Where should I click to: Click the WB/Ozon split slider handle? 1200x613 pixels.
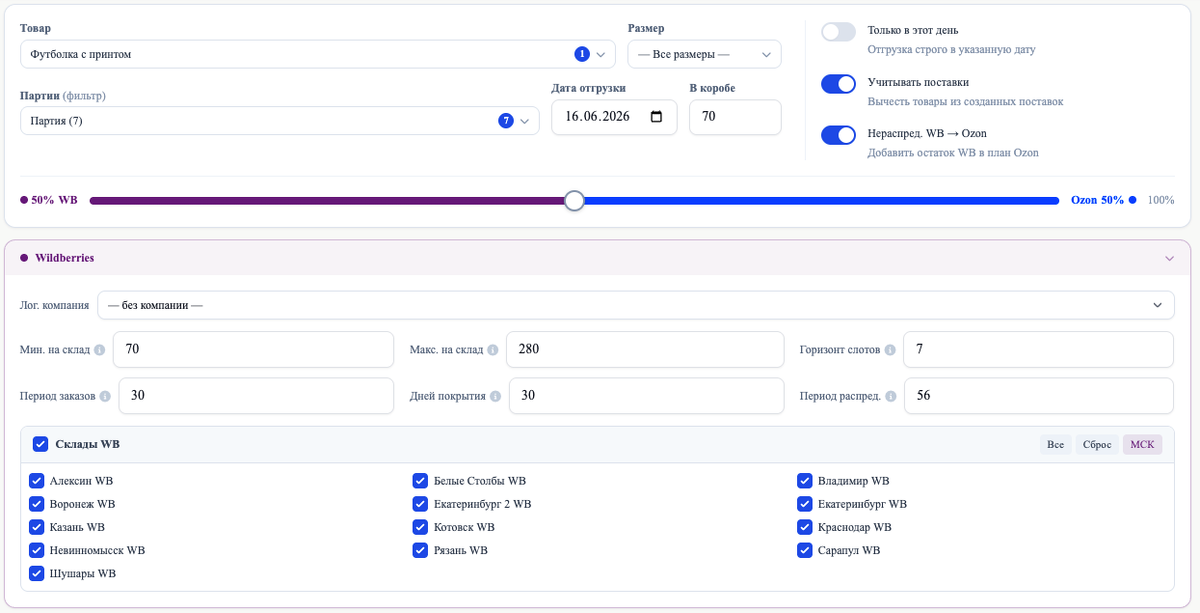coord(574,201)
